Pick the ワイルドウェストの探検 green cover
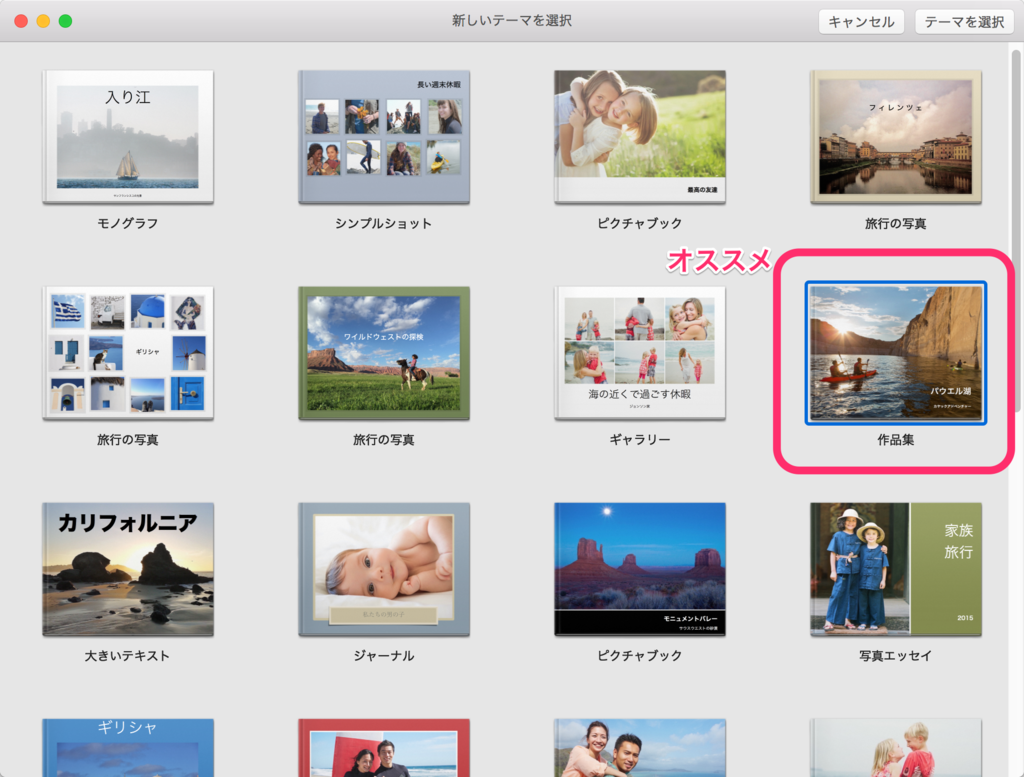Viewport: 1024px width, 777px height. coord(384,353)
